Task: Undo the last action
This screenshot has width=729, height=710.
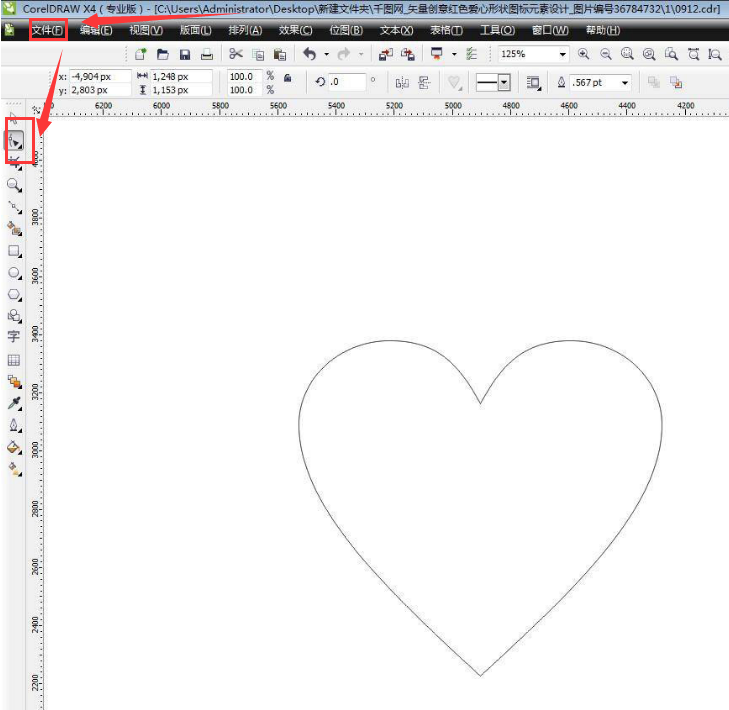Action: click(310, 54)
